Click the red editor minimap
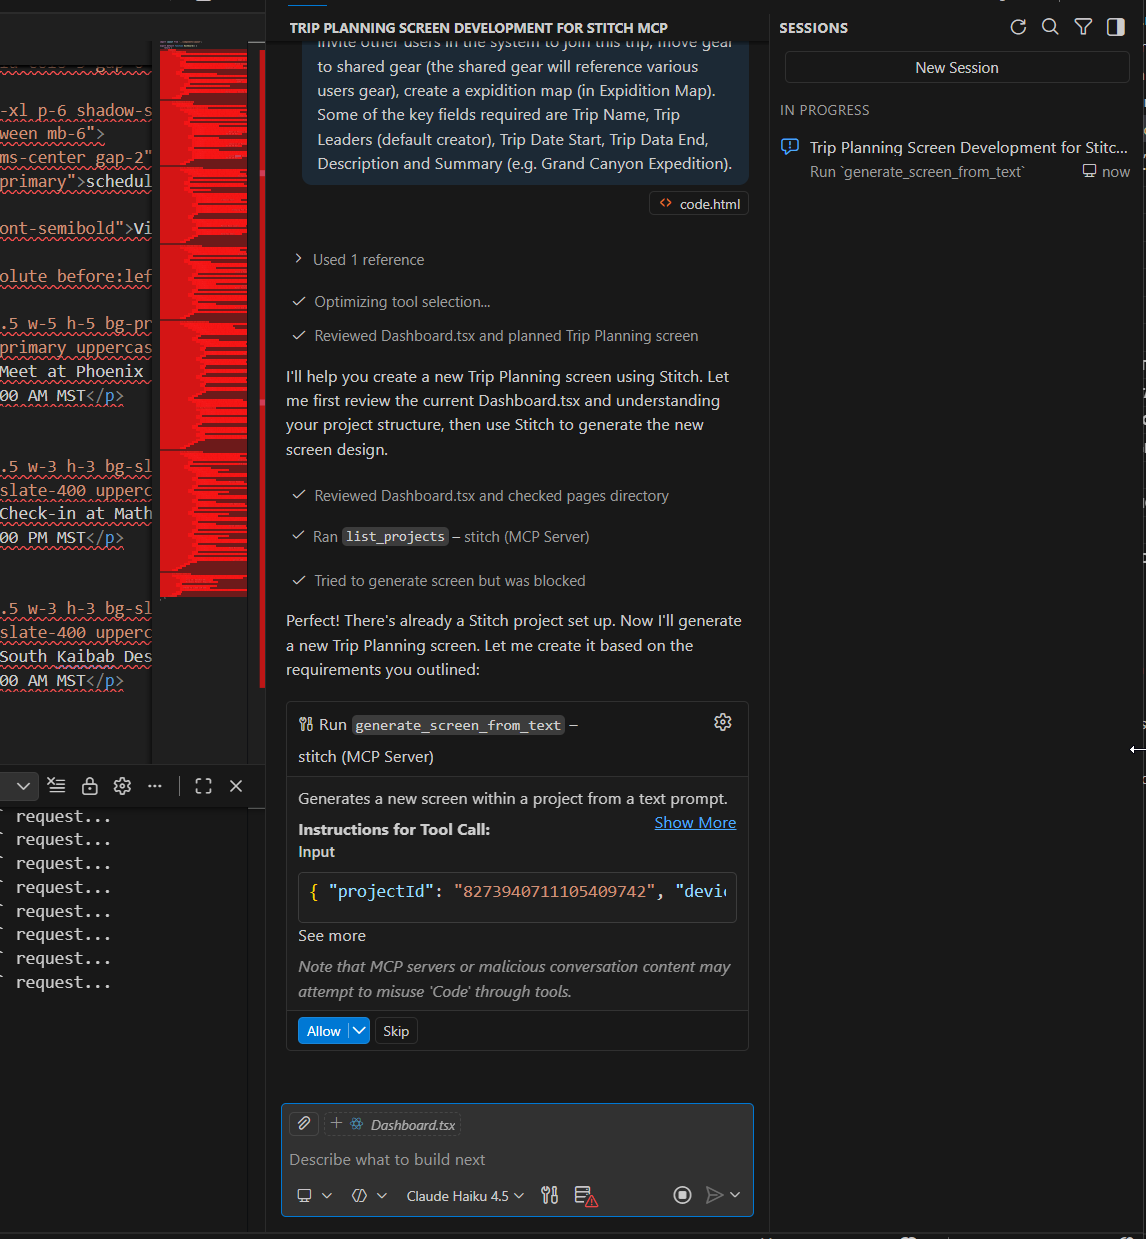Screen dimensions: 1146x1239 204,320
